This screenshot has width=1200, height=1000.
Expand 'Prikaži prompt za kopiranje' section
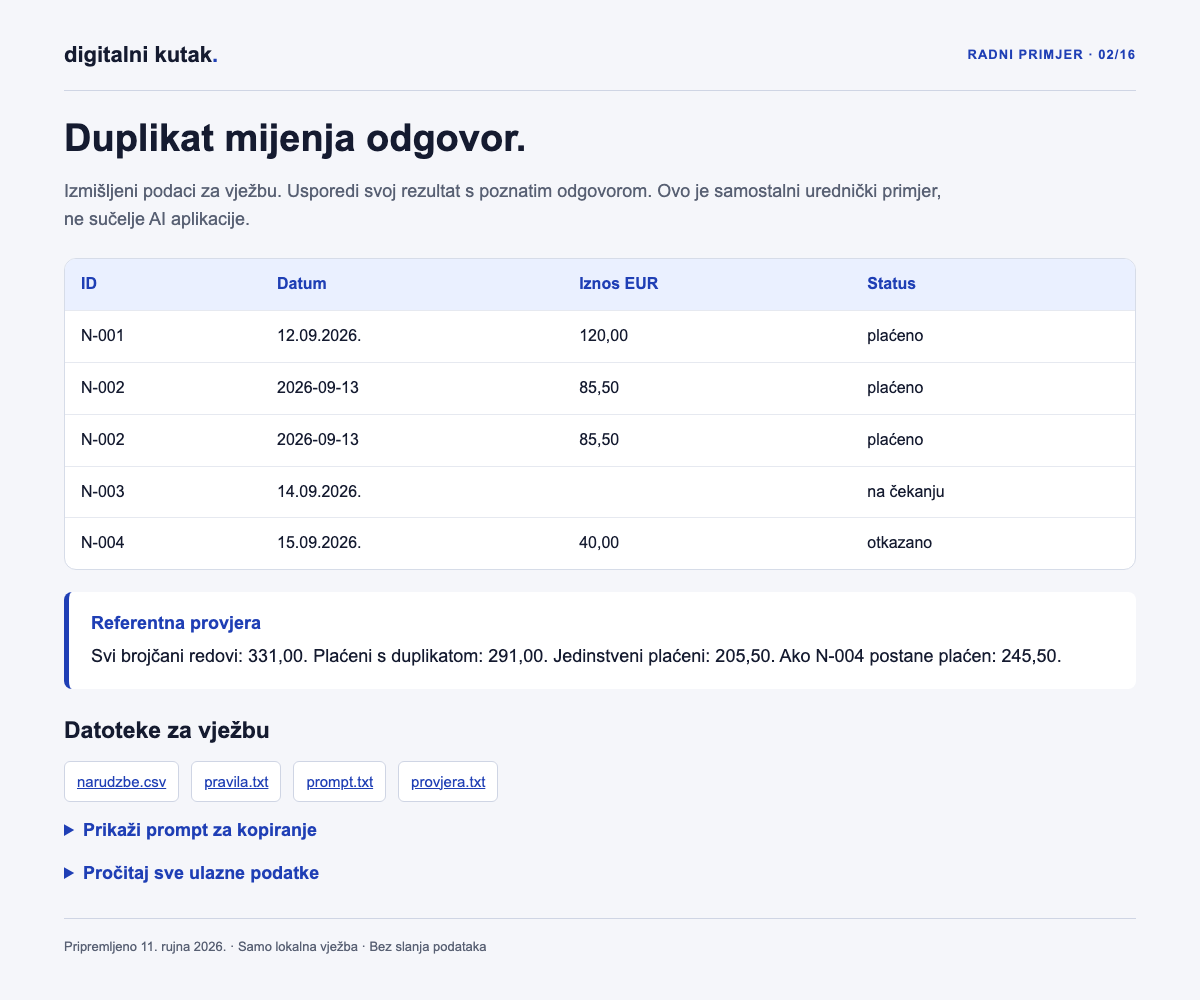191,830
